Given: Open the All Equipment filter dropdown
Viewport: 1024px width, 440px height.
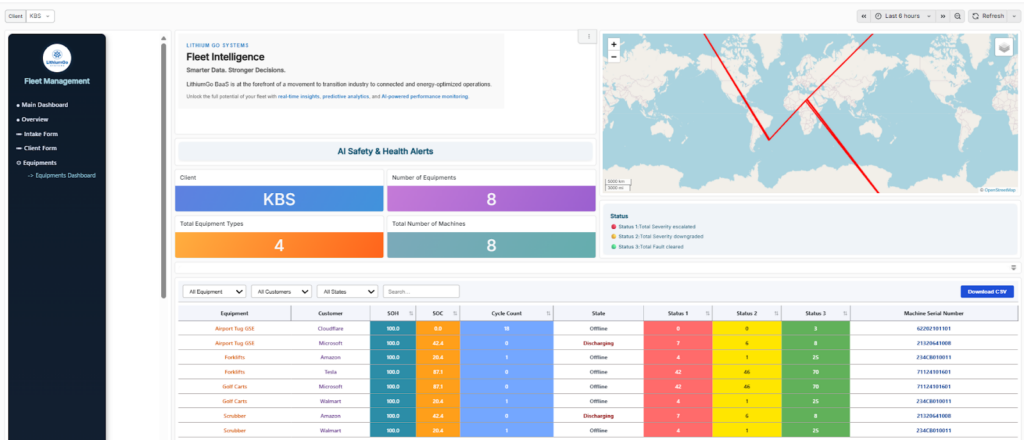Looking at the screenshot, I should 215,291.
